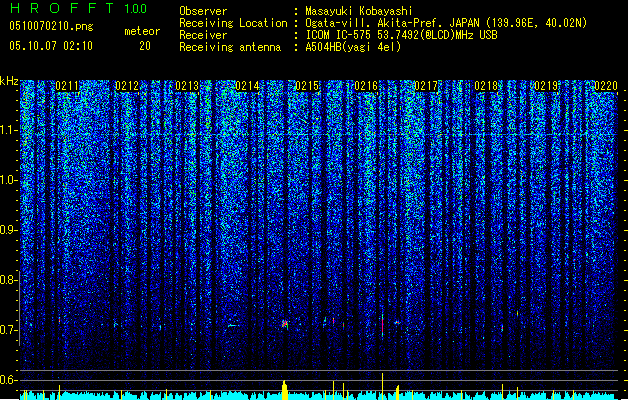This screenshot has width=629, height=400.
Task: Click time marker 0218
Action: coord(486,86)
